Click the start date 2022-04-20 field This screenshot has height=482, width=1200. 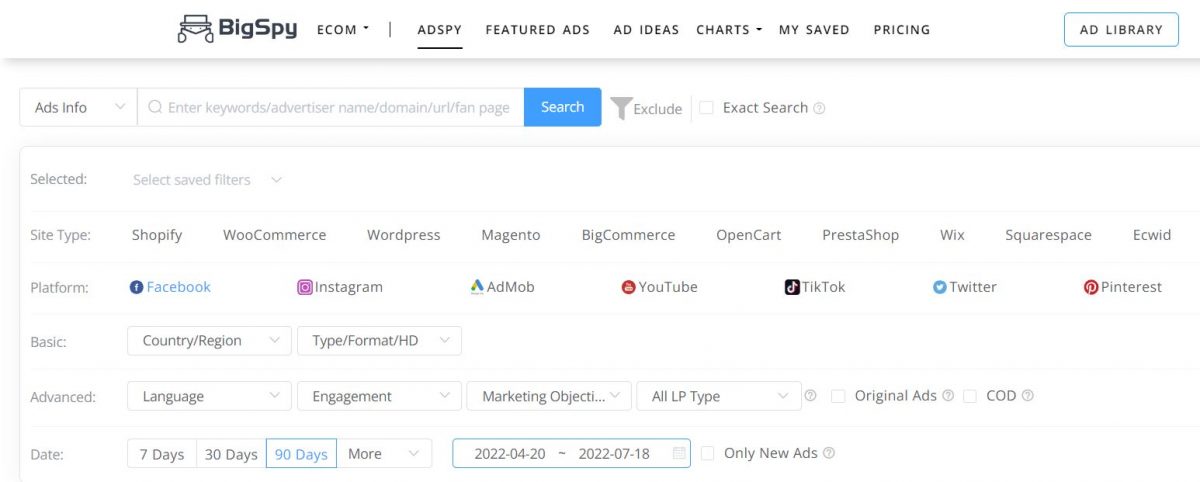tap(510, 453)
